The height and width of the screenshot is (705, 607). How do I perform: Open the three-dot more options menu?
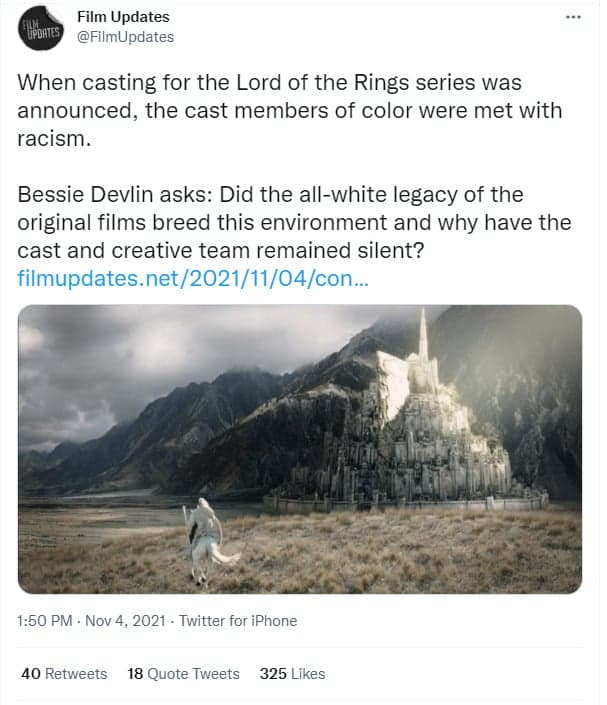[x=573, y=17]
